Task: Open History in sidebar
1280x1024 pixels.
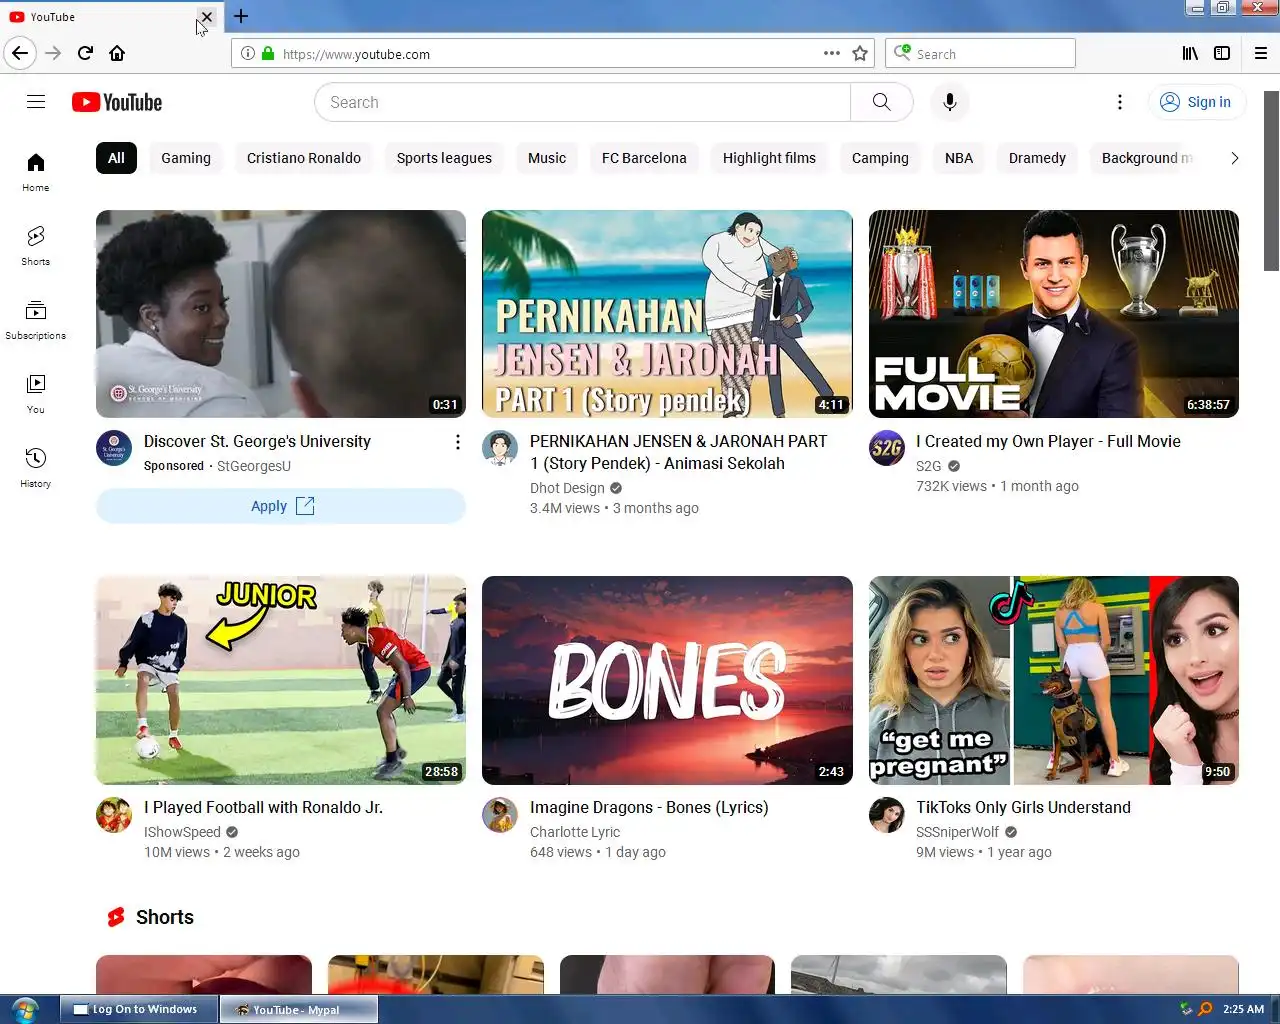Action: tap(36, 468)
